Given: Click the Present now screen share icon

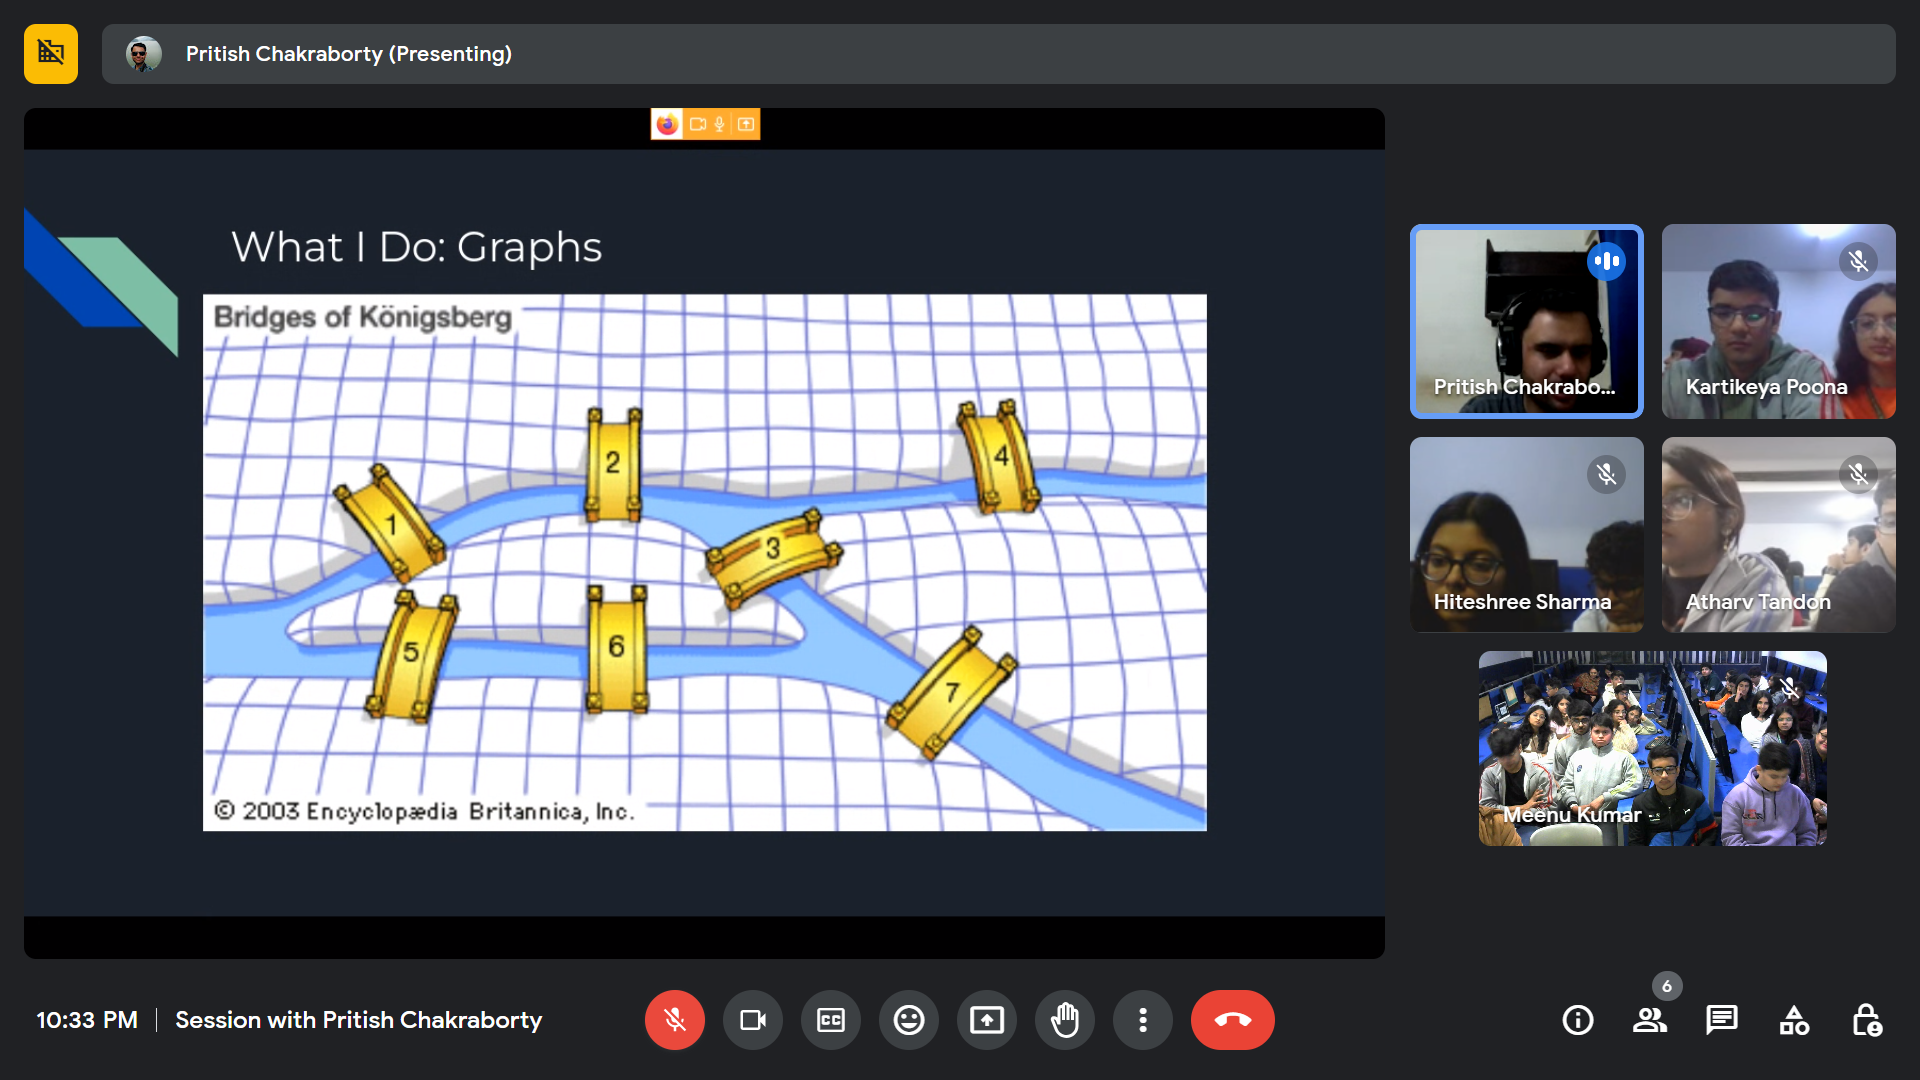Looking at the screenshot, I should (987, 1020).
